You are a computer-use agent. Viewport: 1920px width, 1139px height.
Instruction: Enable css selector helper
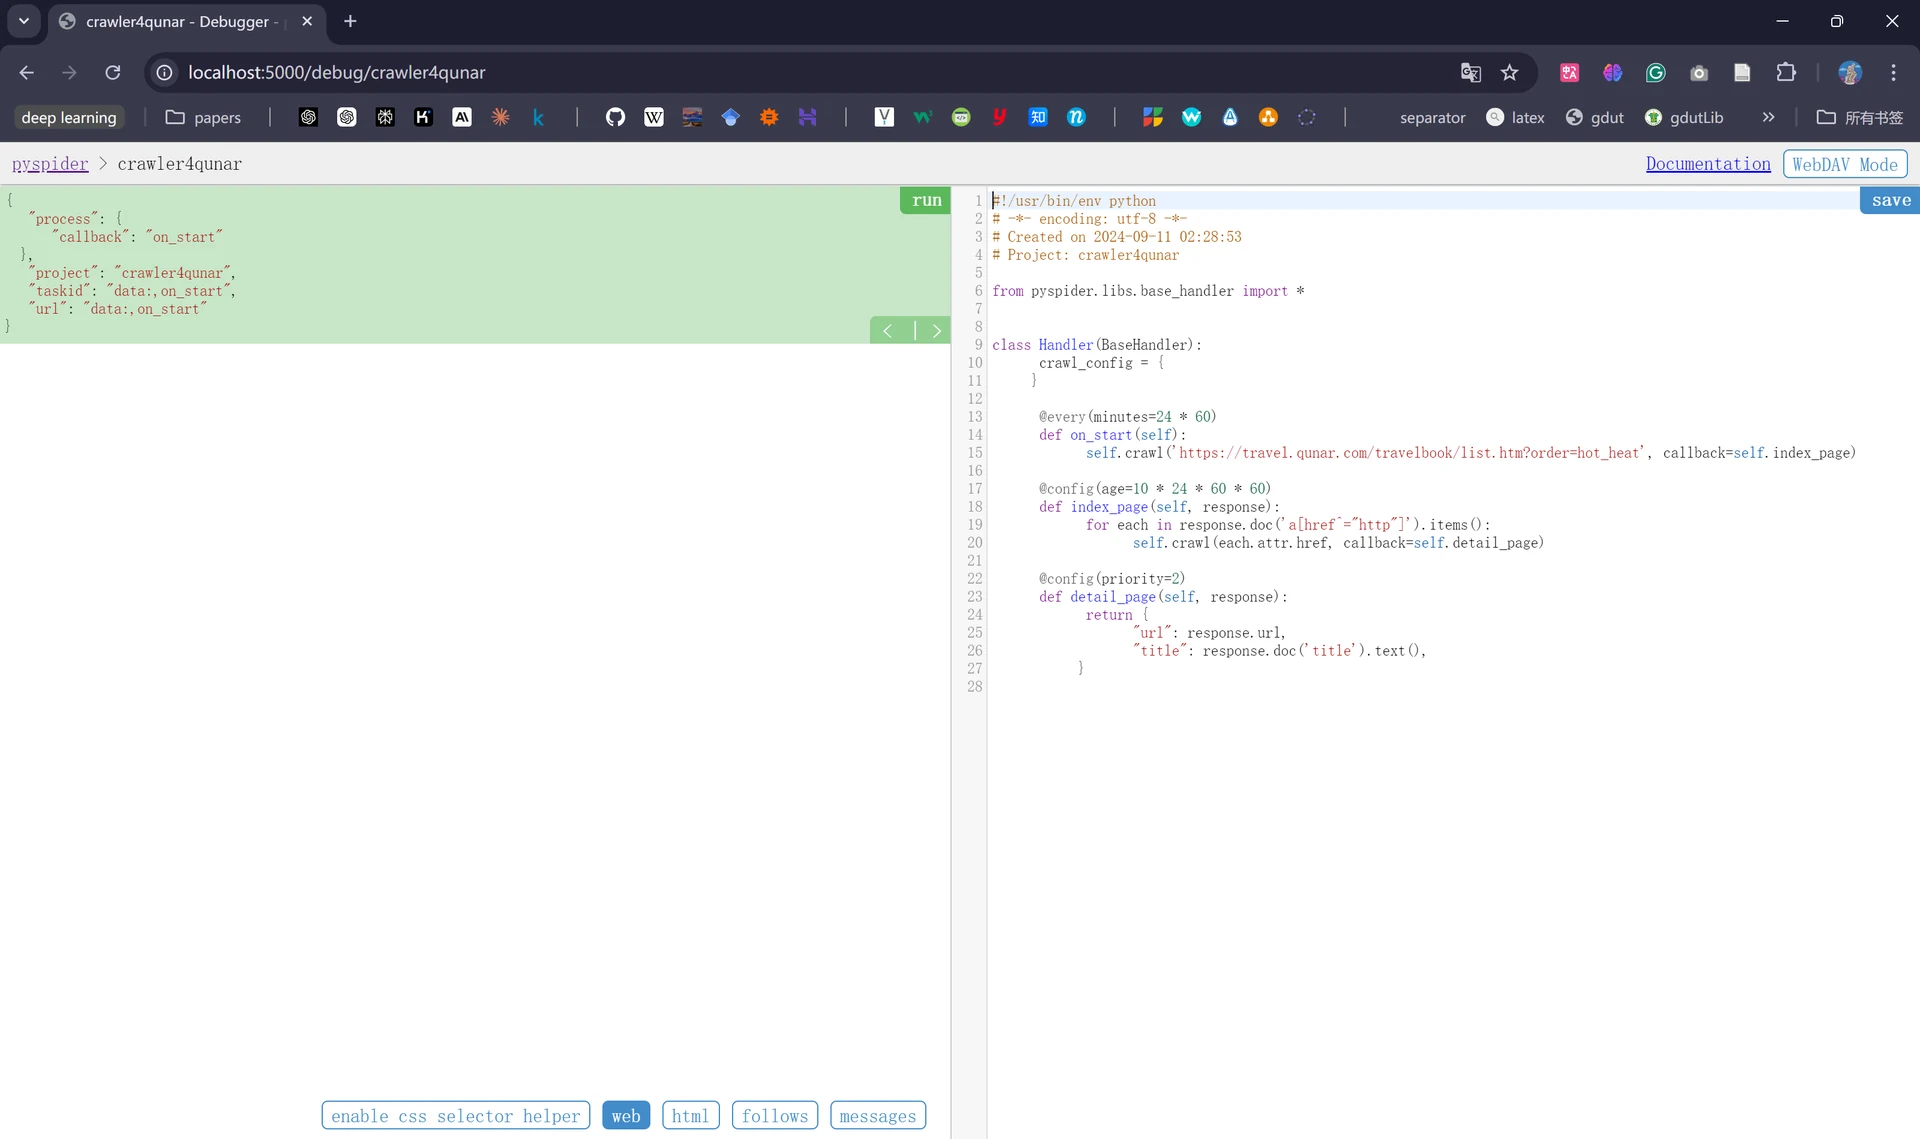tap(455, 1115)
